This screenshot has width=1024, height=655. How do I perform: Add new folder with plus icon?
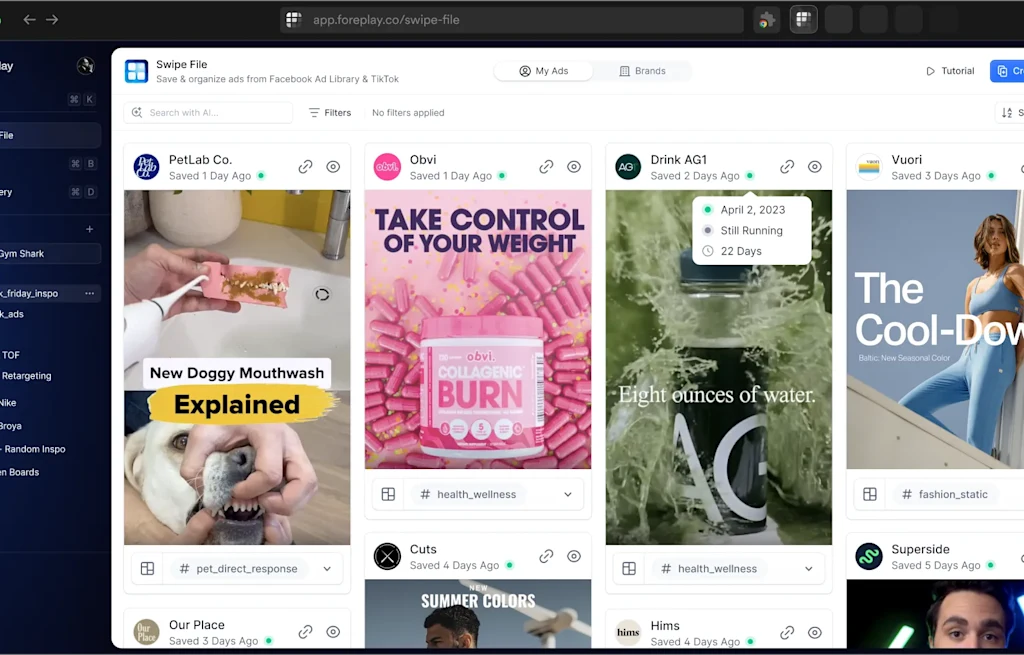[89, 229]
